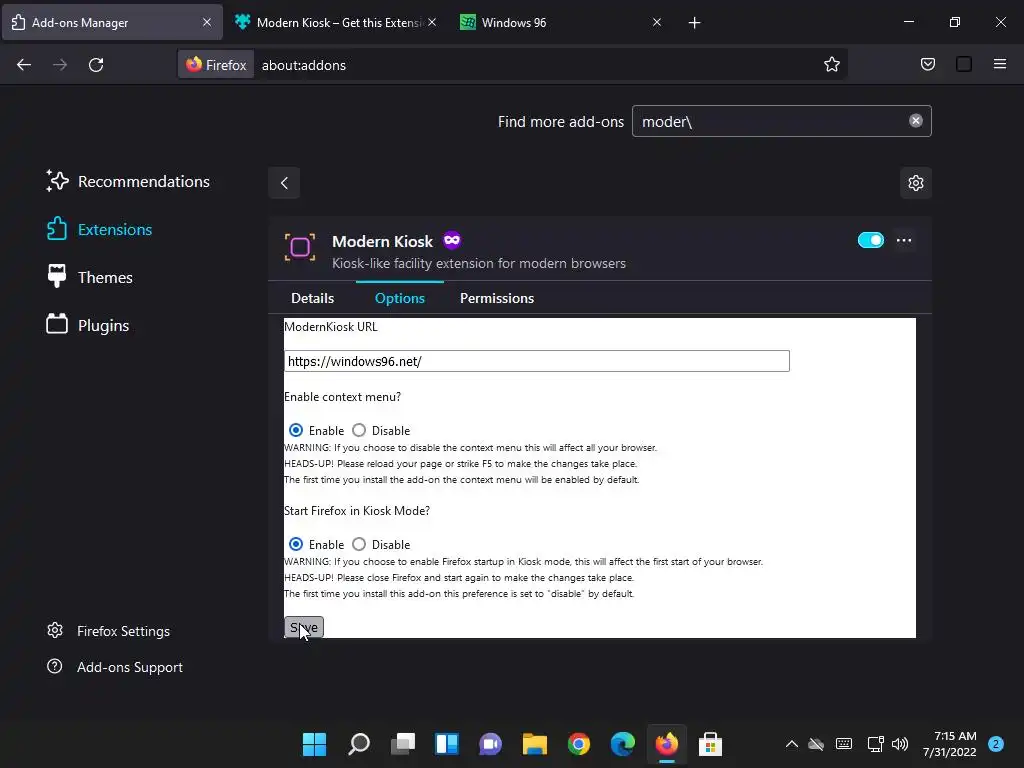Open Windows taskbar search
This screenshot has height=768, width=1024.
359,744
